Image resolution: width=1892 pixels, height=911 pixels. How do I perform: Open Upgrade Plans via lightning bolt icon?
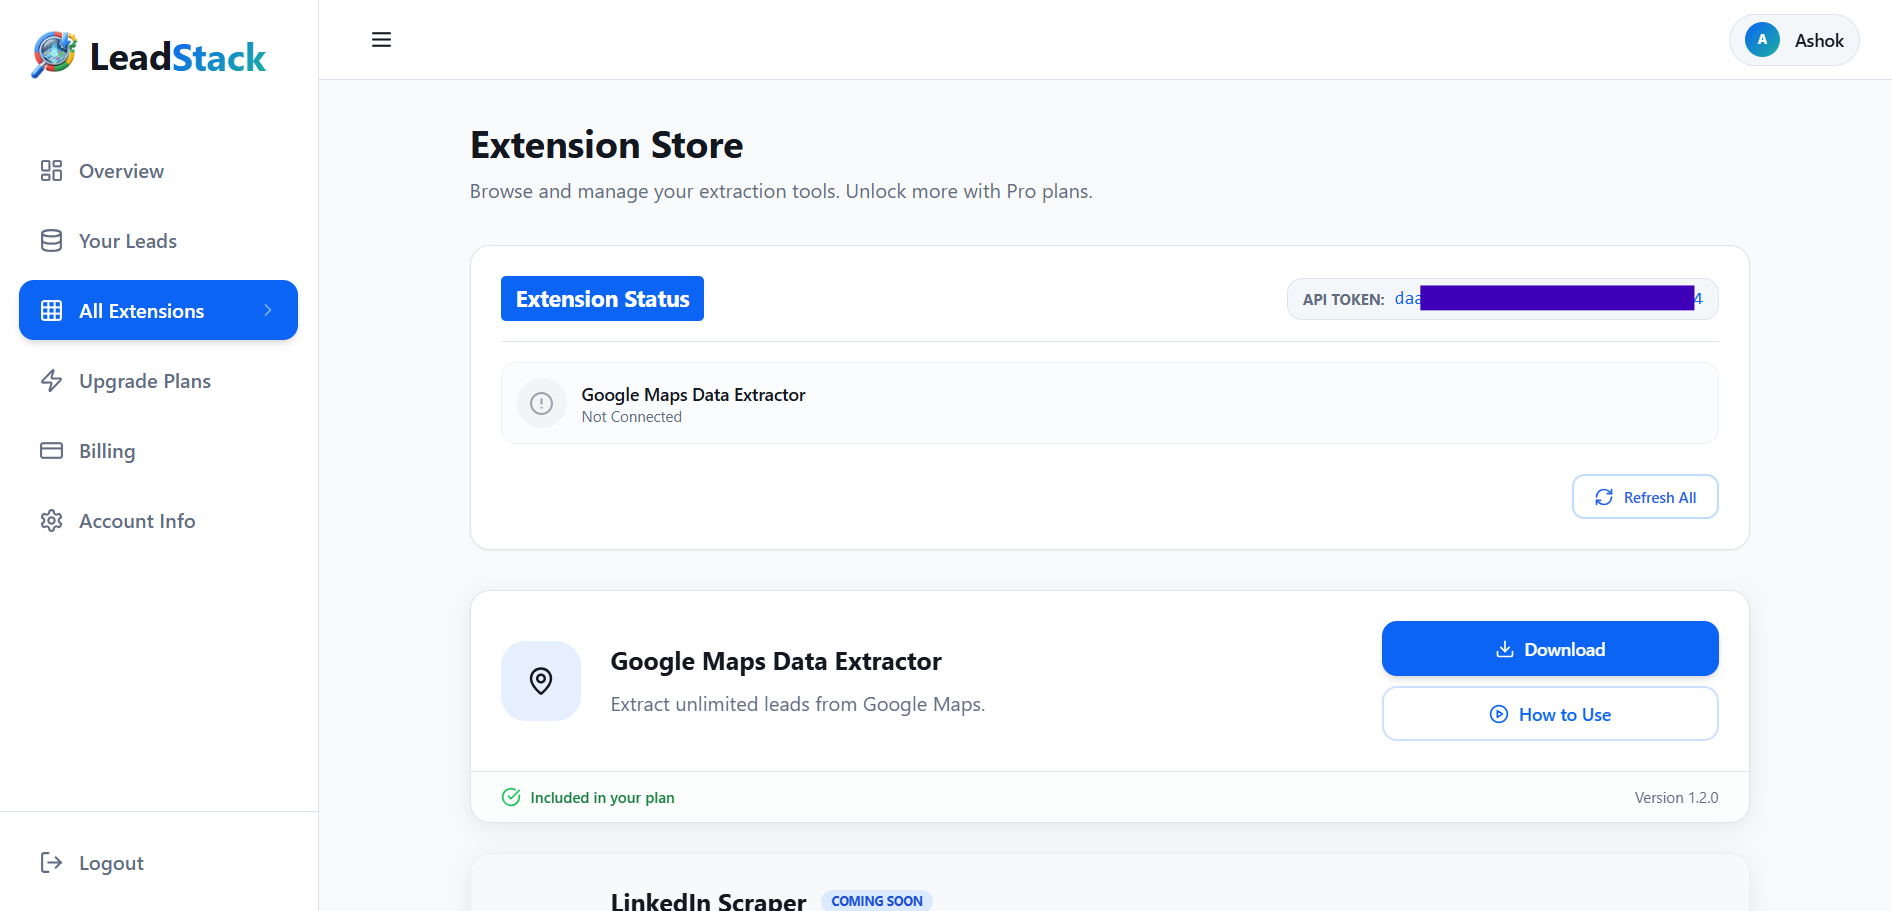(51, 380)
